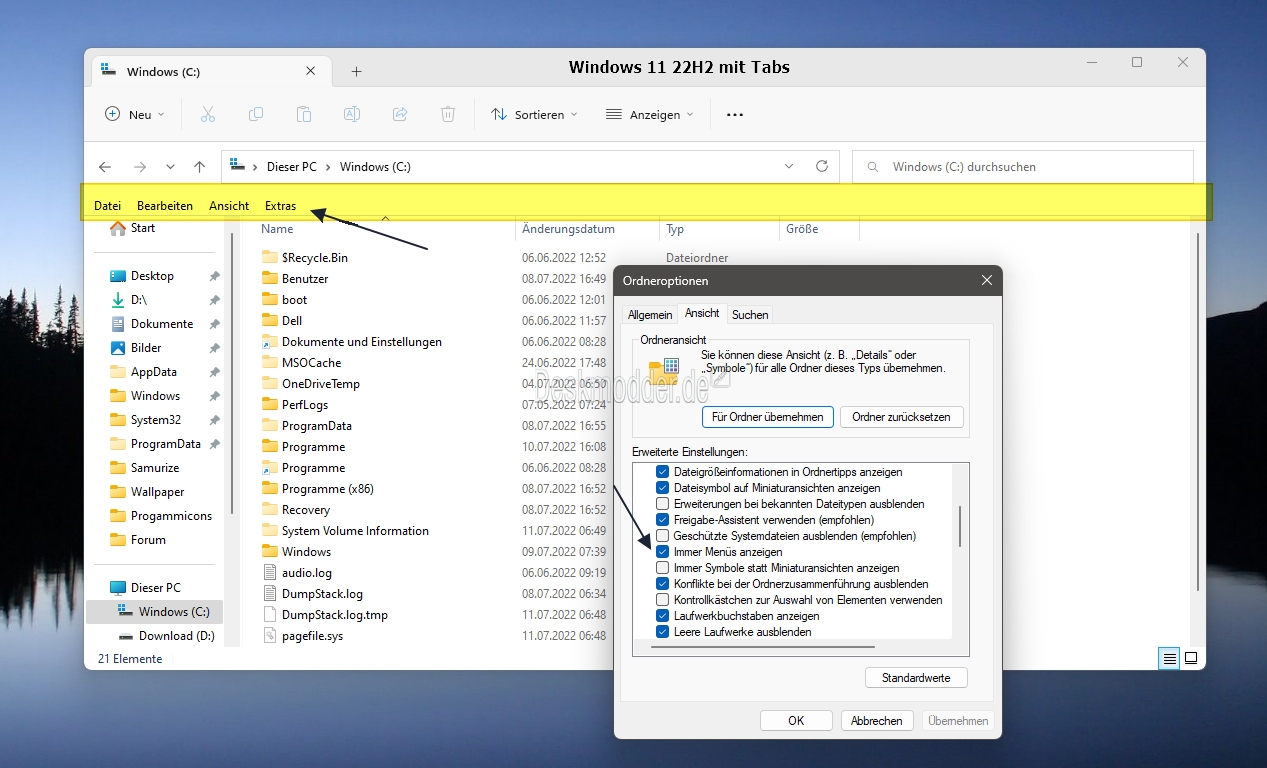Add a new Explorer tab
1267x768 pixels.
pos(356,71)
